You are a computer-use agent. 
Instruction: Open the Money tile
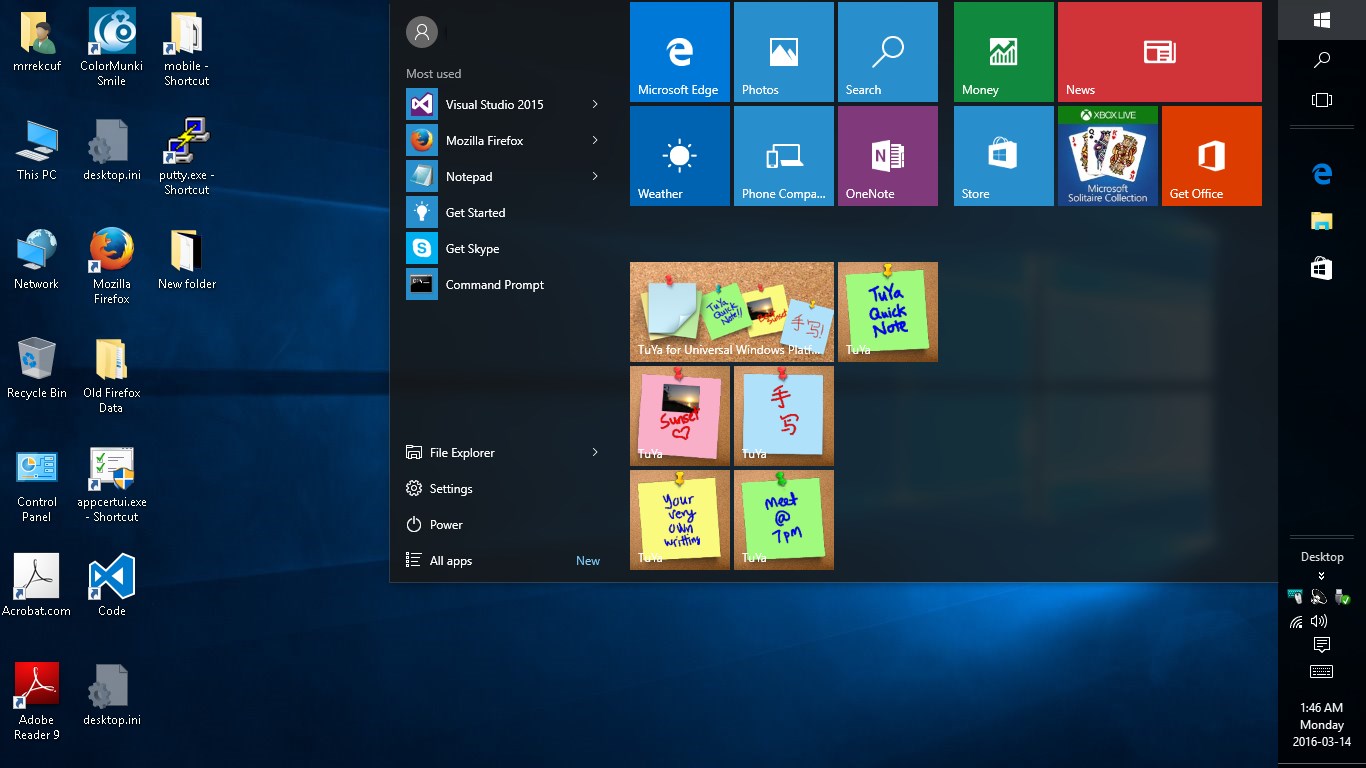(1004, 52)
